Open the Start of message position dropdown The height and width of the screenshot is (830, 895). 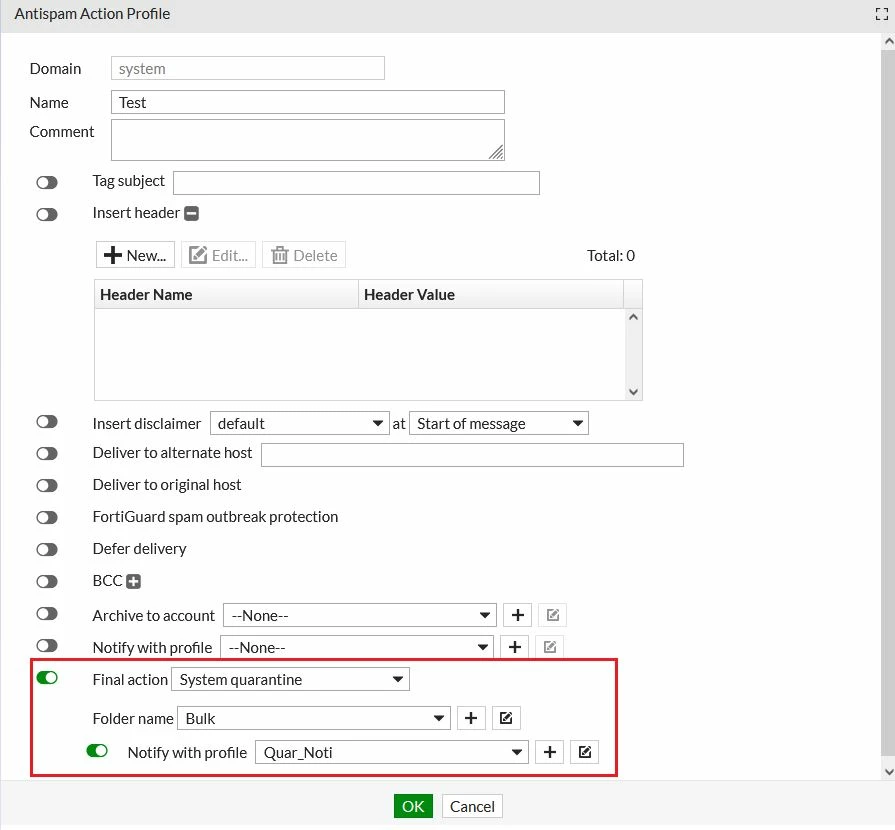tap(499, 424)
